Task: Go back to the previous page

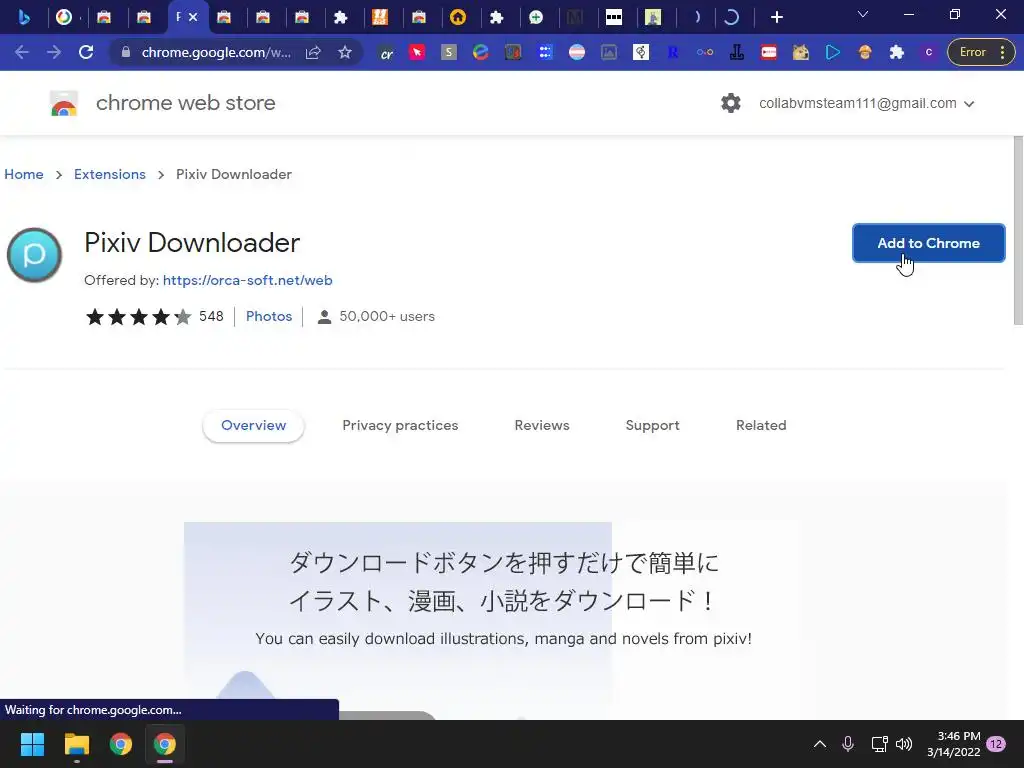Action: click(22, 52)
